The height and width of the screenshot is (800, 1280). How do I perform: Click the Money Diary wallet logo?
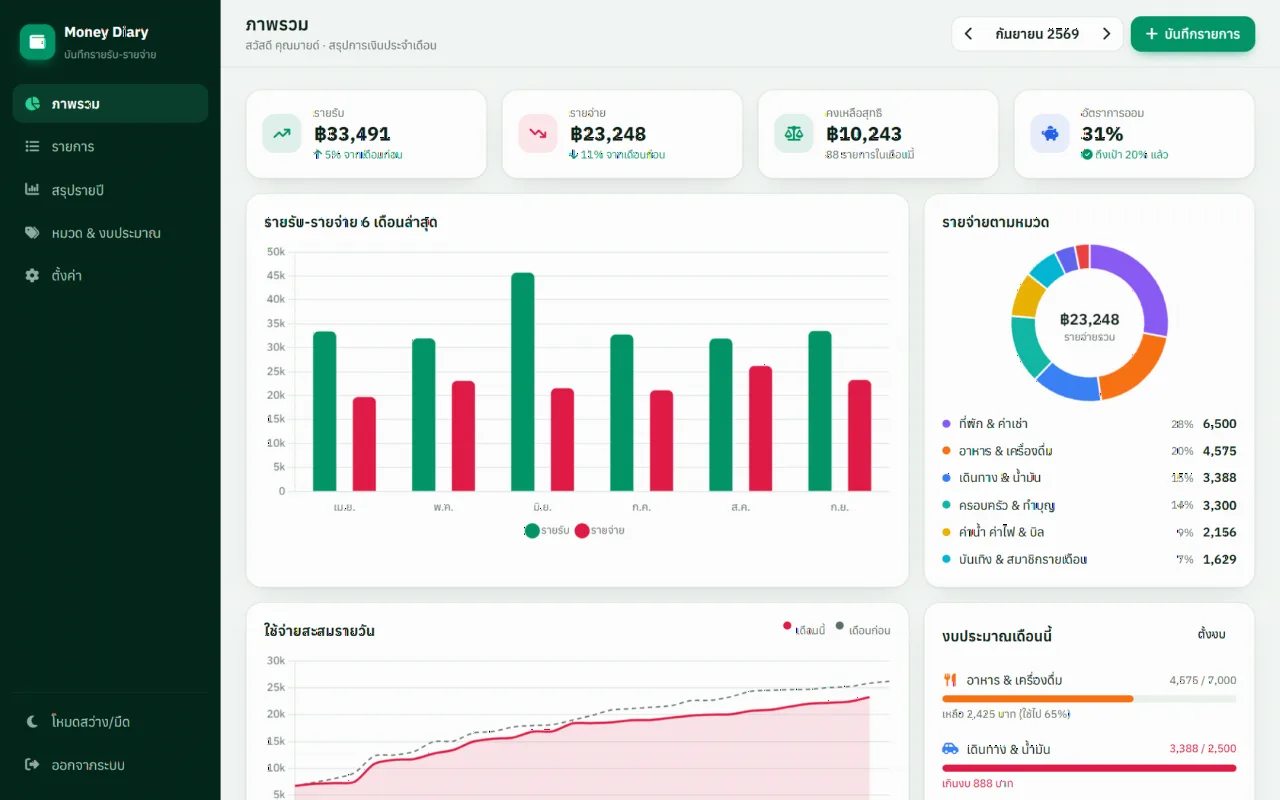pos(38,42)
